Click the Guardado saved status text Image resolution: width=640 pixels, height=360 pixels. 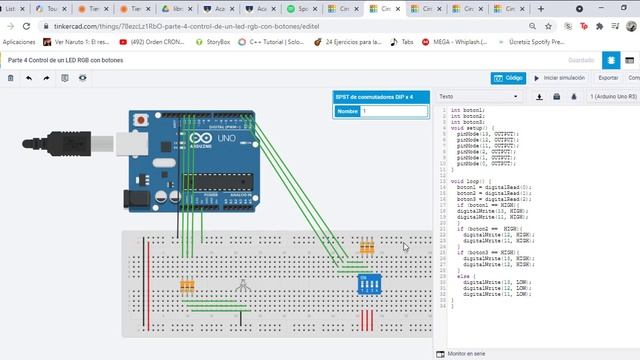pos(581,60)
